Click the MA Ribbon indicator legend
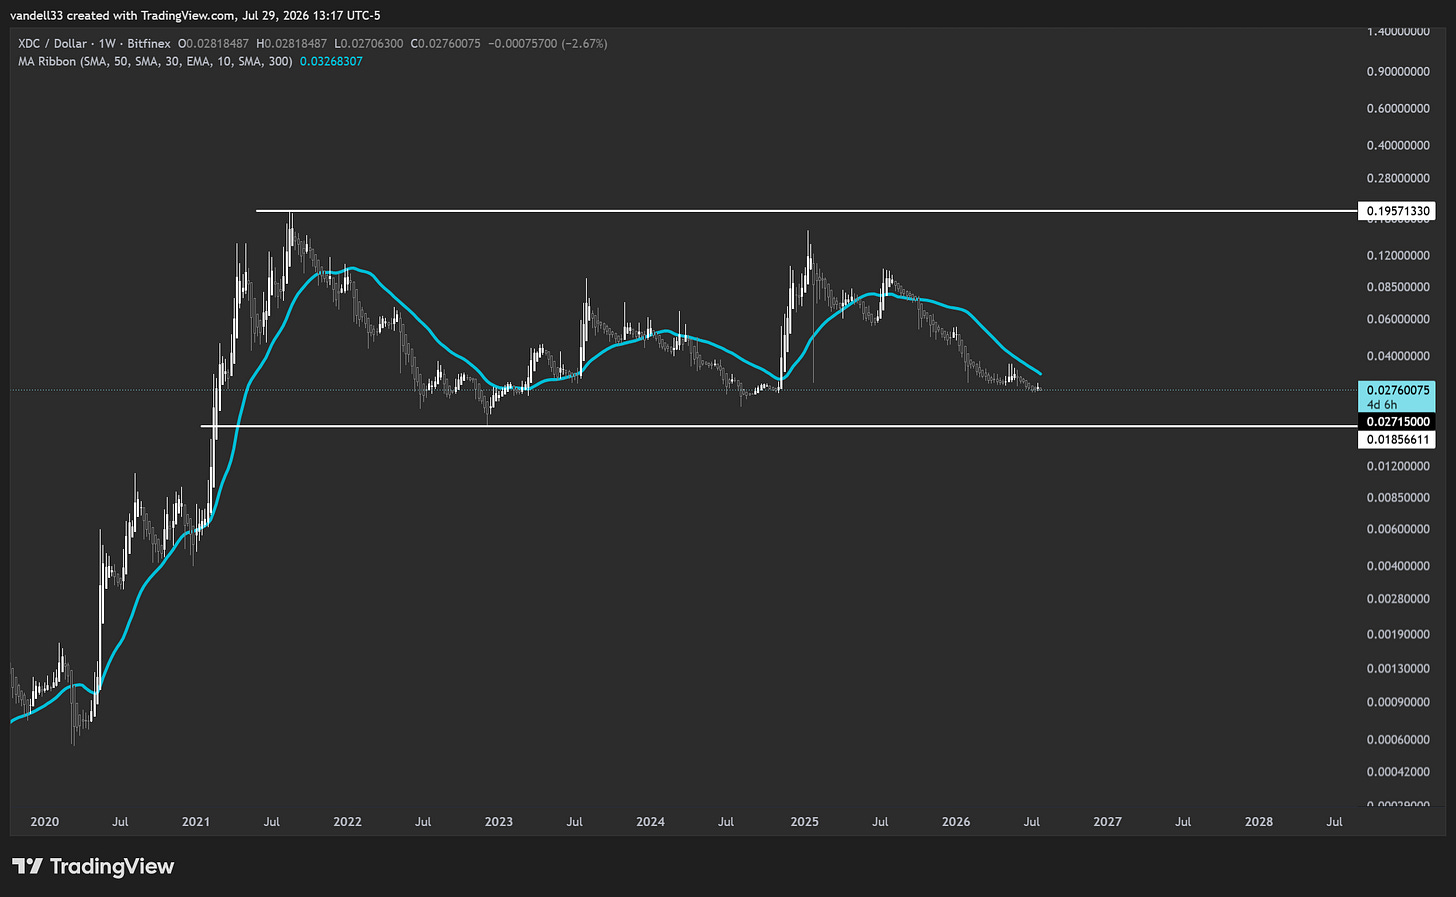The width and height of the screenshot is (1456, 897). point(155,62)
